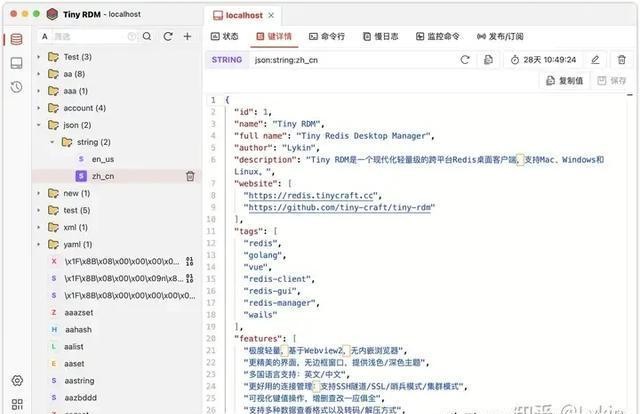This screenshot has height=414, width=640.
Task: Close the localhost tab
Action: tap(271, 15)
